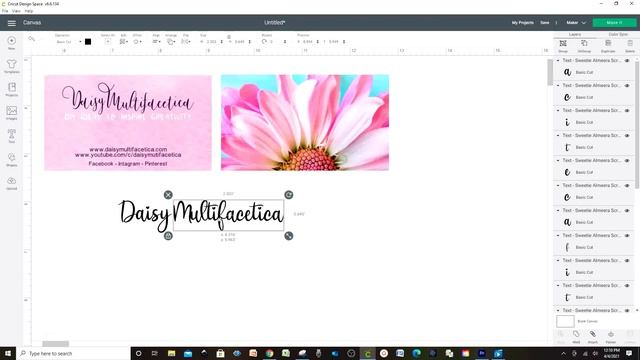
Task: Click the X delete handle on selection
Action: (x=168, y=195)
